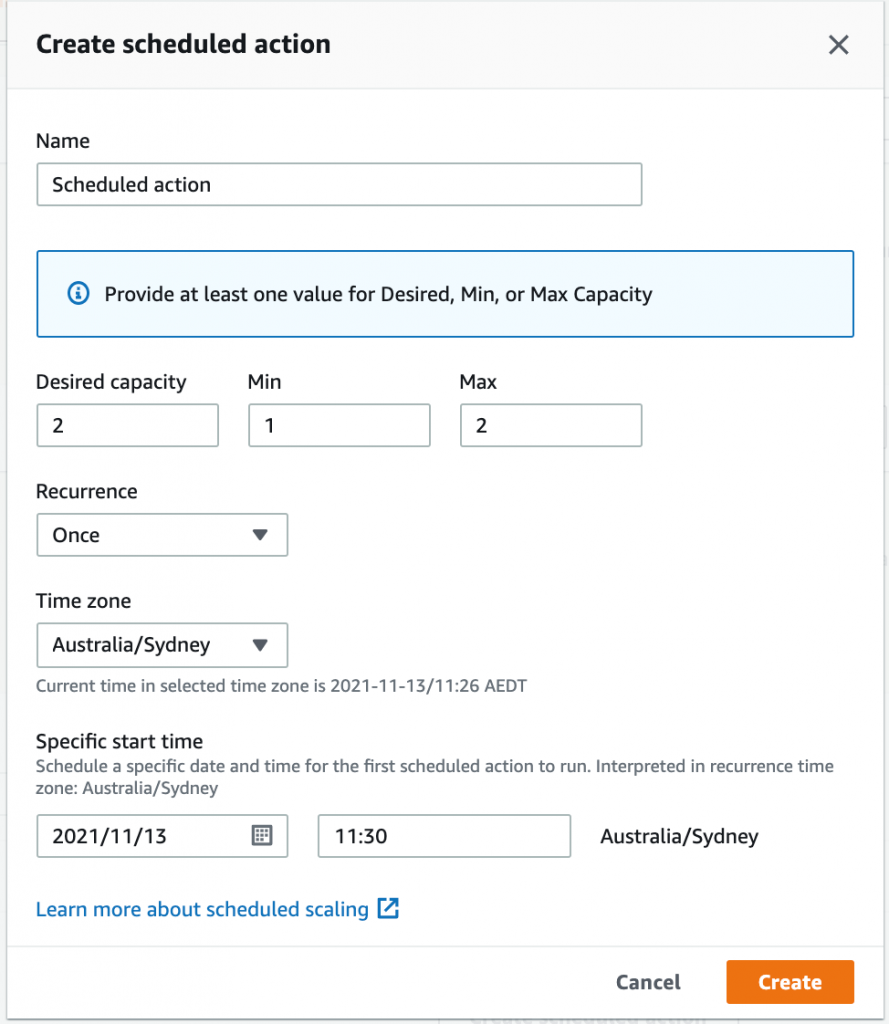Open the calendar date picker icon
889x1024 pixels.
(x=261, y=836)
